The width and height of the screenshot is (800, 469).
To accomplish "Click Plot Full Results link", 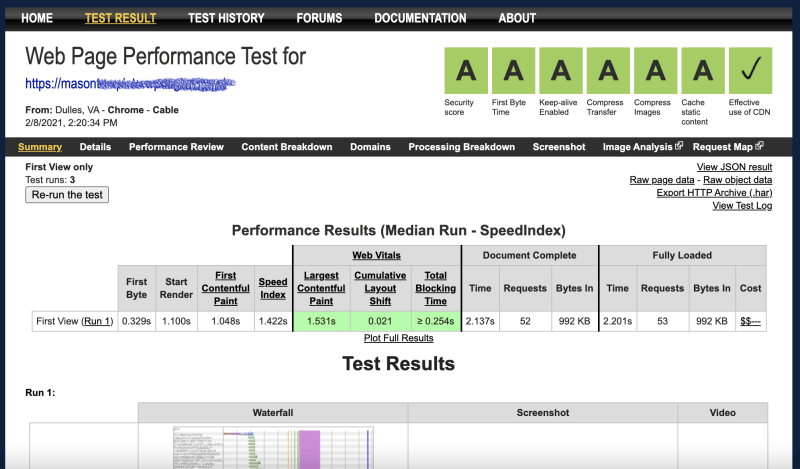I will 398,338.
